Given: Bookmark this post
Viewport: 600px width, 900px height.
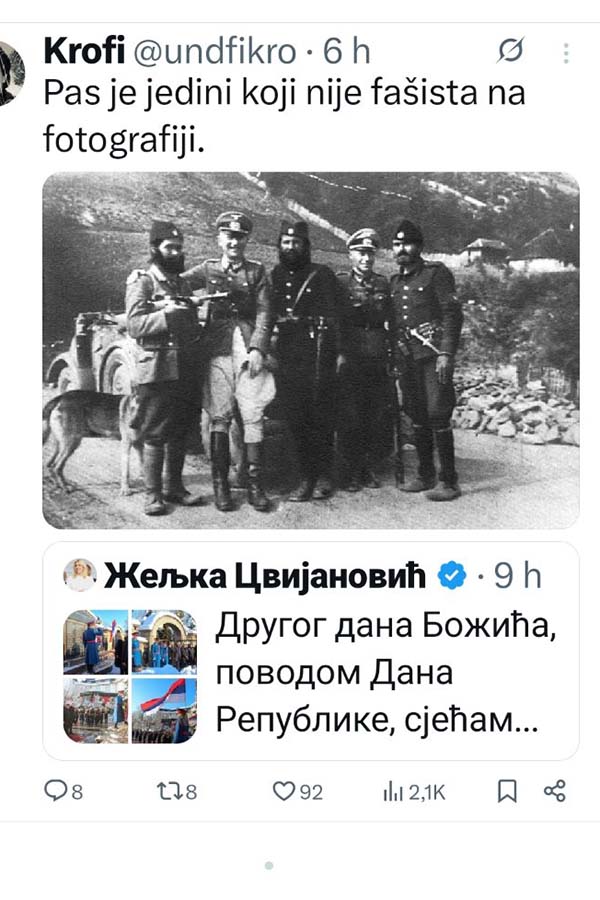Looking at the screenshot, I should click(507, 792).
